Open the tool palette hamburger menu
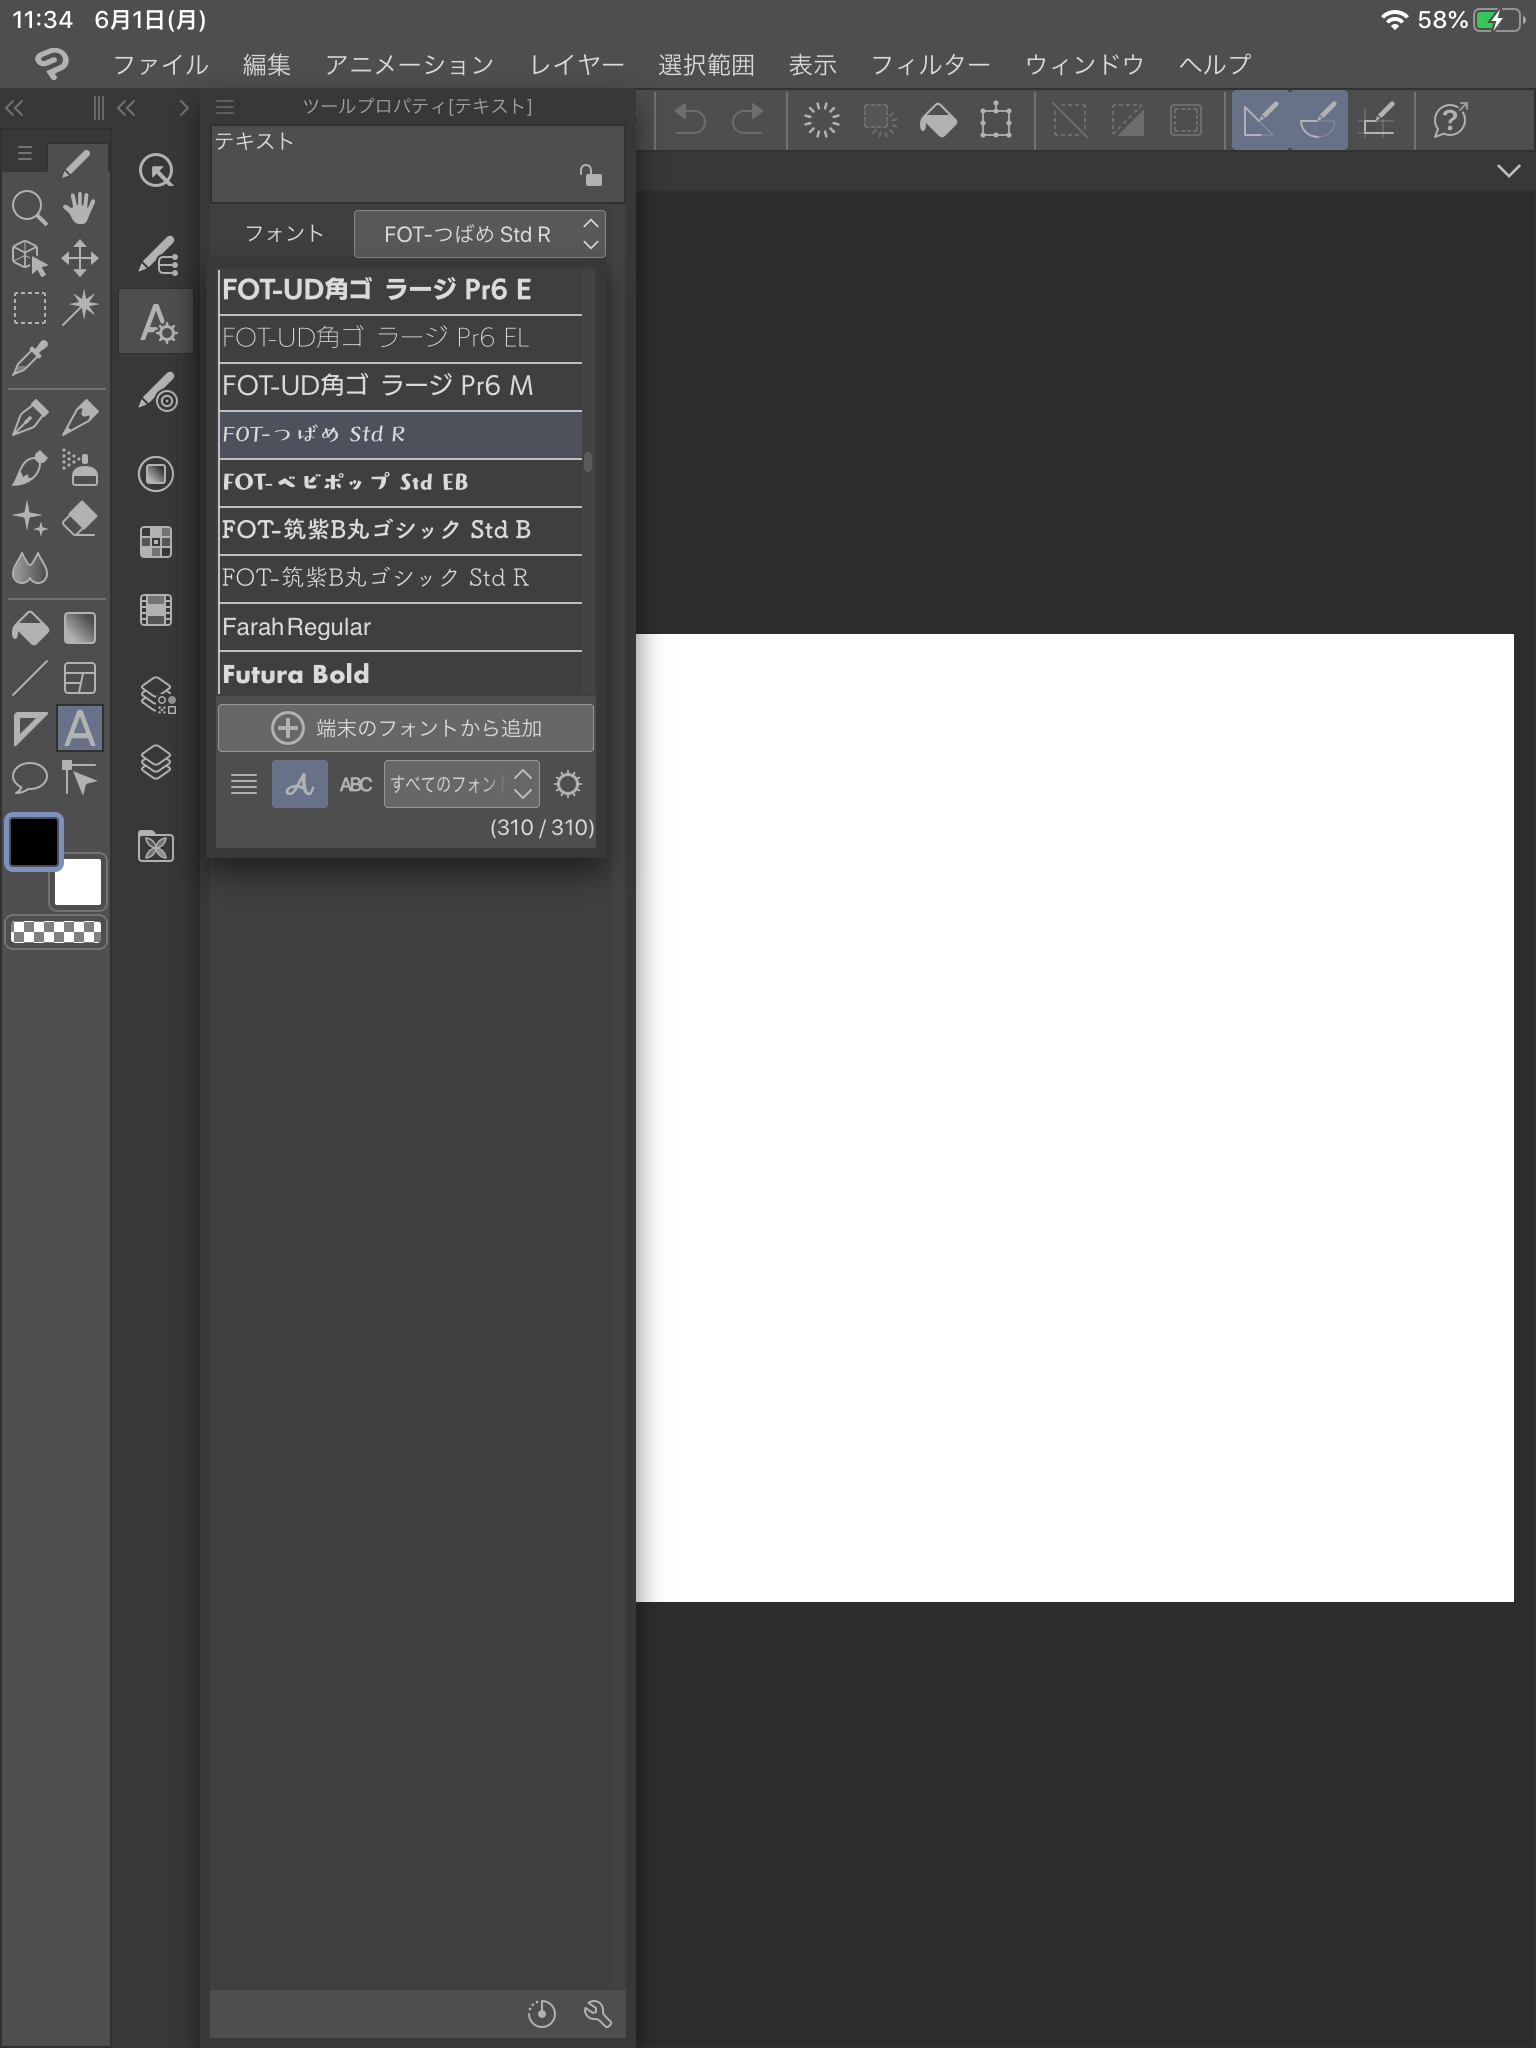 pyautogui.click(x=25, y=154)
